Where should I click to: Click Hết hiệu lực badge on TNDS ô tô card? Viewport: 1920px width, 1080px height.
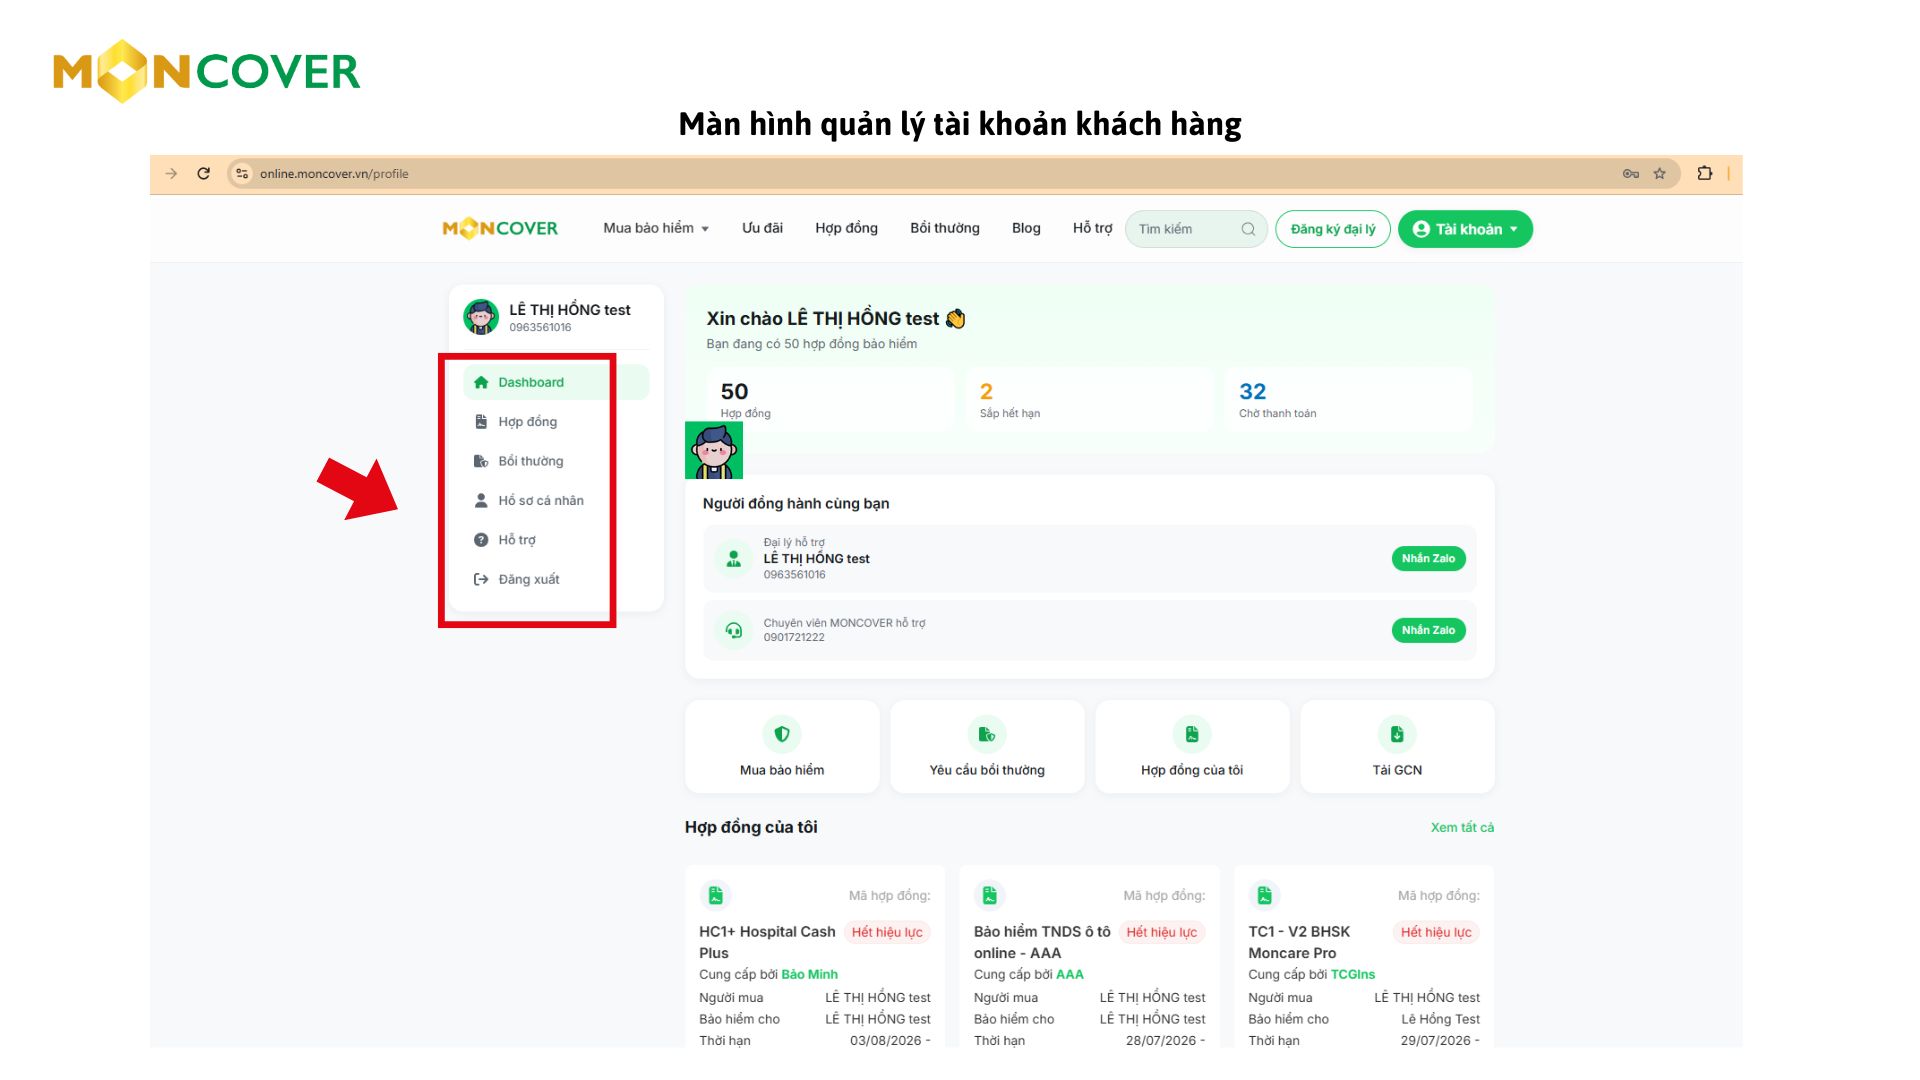click(1161, 932)
